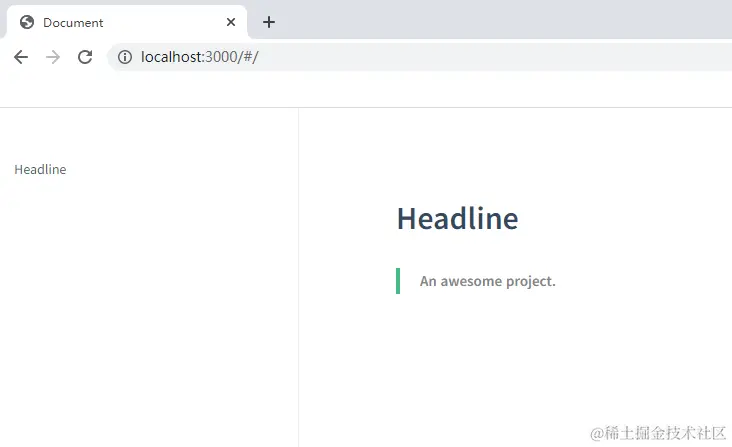Reload the page with refresh icon
The image size is (732, 447).
(x=85, y=57)
